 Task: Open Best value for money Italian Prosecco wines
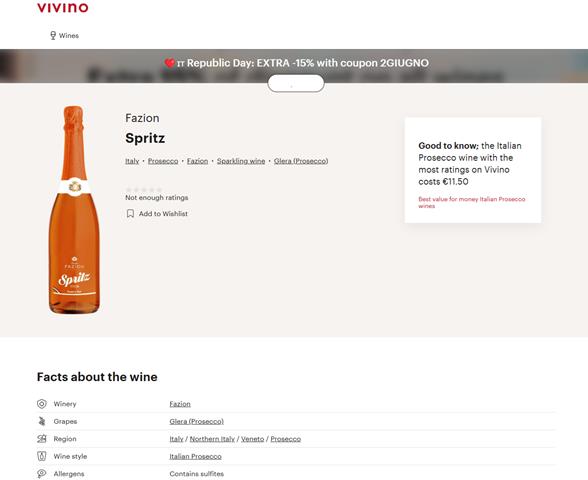point(472,202)
